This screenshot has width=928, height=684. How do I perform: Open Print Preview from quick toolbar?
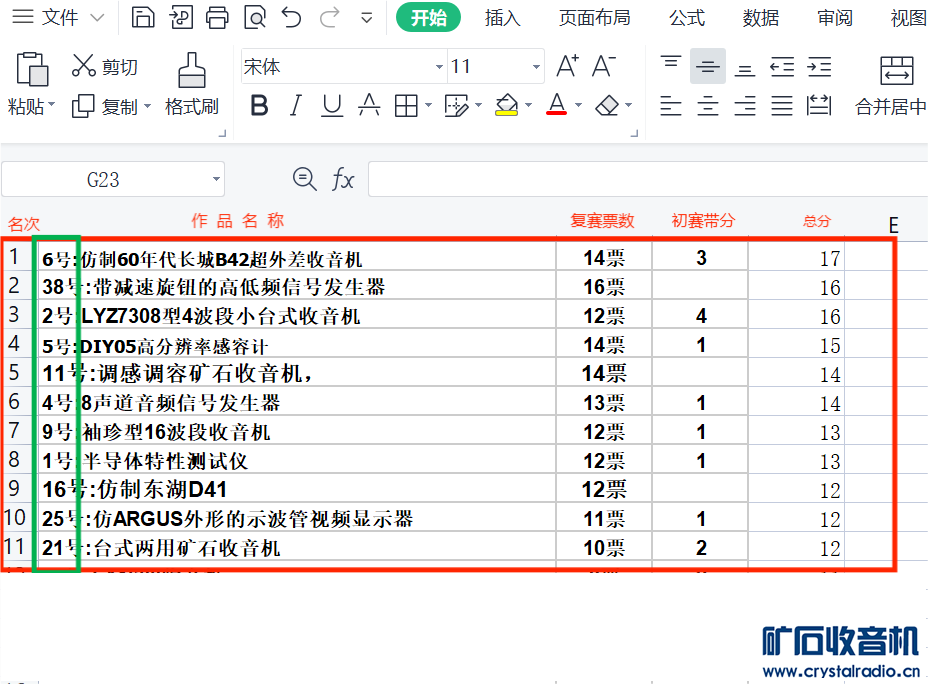click(255, 18)
